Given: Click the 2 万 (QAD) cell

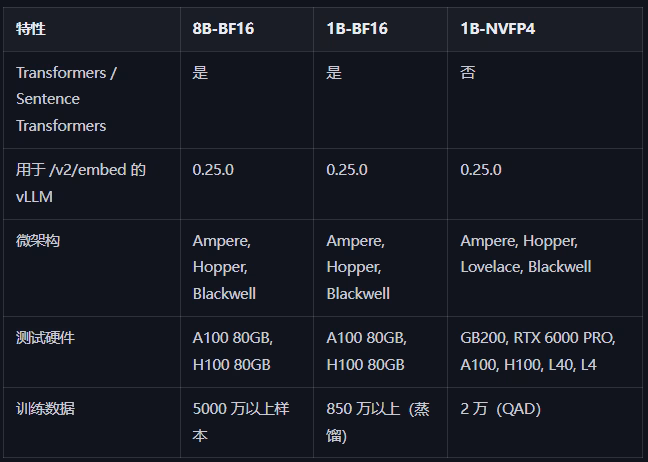Looking at the screenshot, I should coord(500,409).
